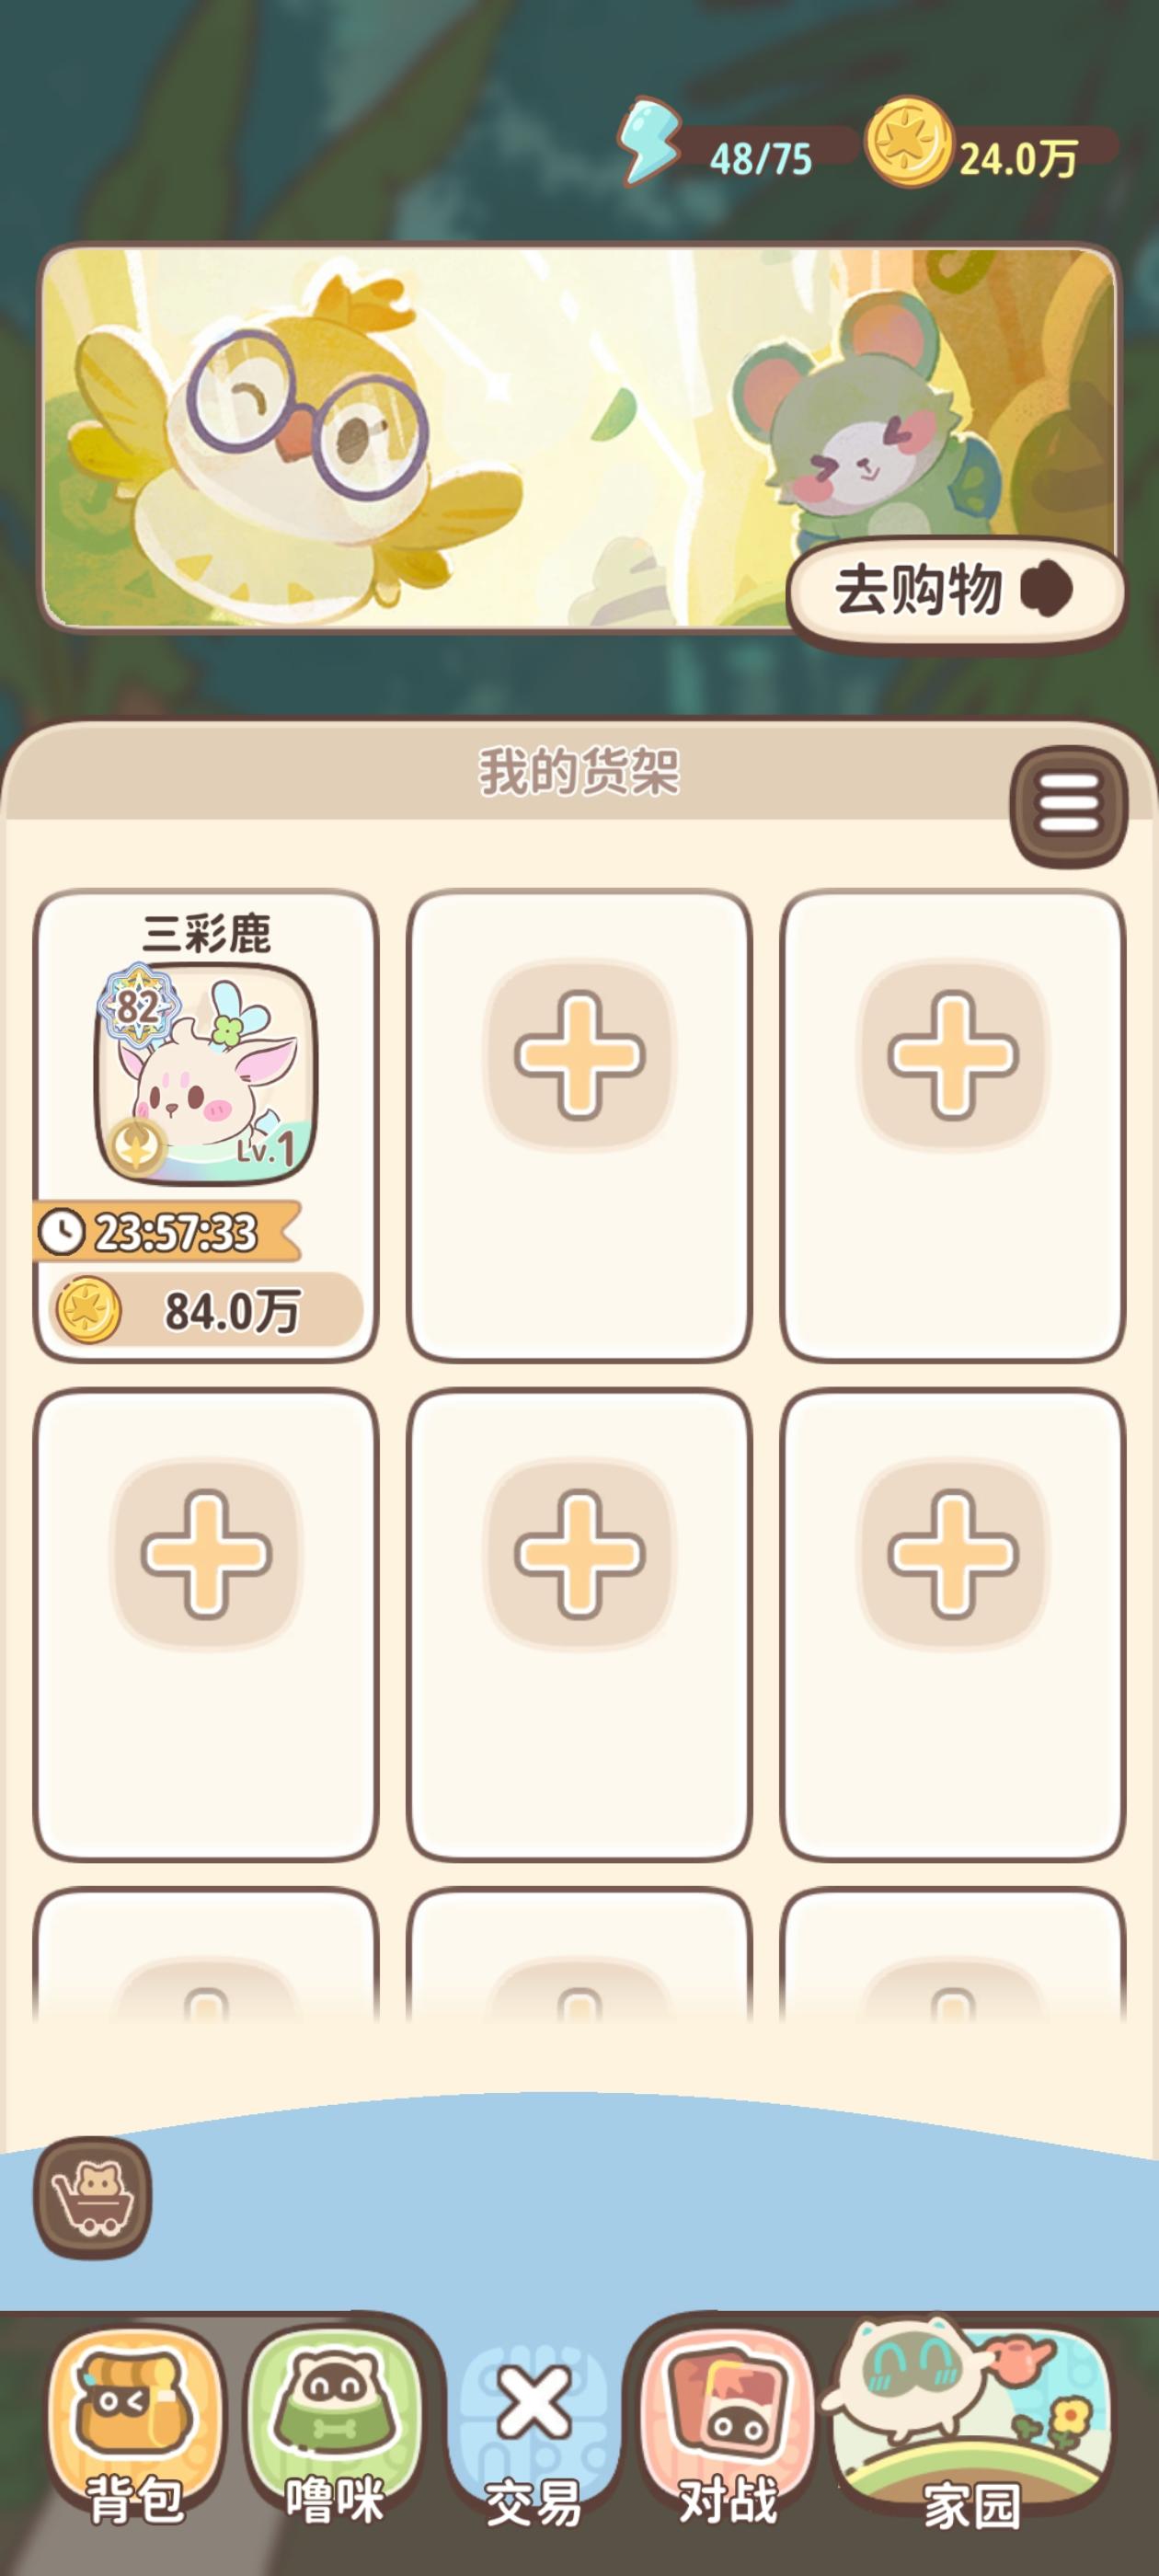The width and height of the screenshot is (1159, 2576).
Task: Open the shelf hamburger menu
Action: (x=1069, y=806)
